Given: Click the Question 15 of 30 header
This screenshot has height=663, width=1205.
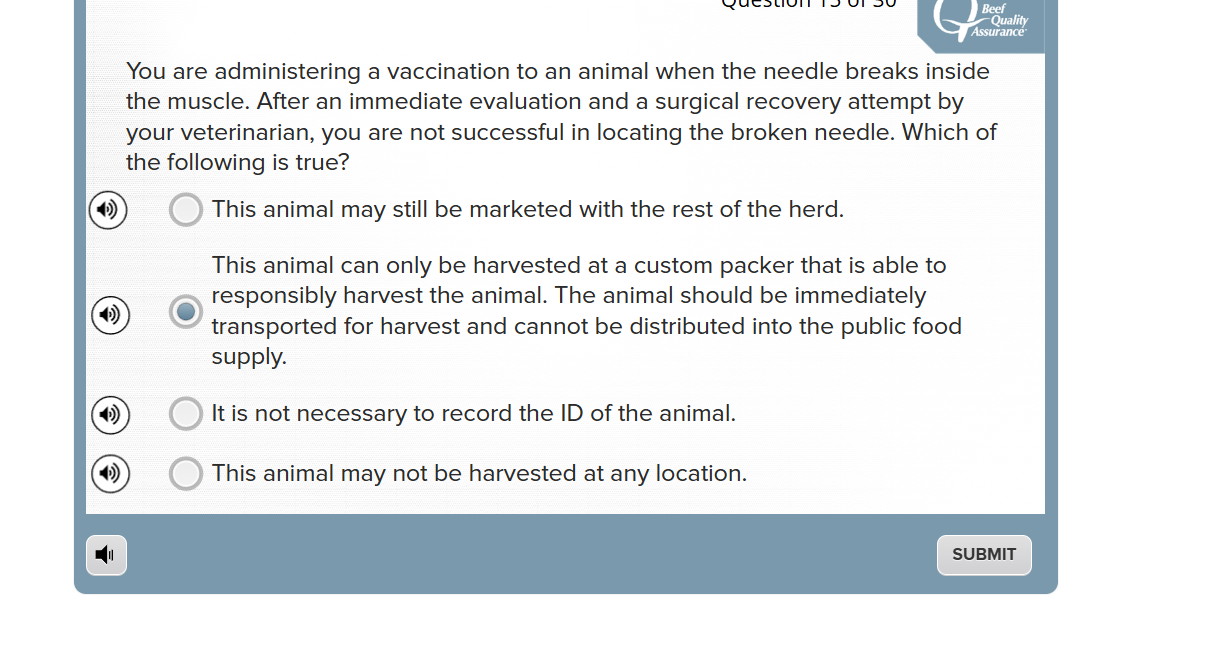Looking at the screenshot, I should [807, 6].
